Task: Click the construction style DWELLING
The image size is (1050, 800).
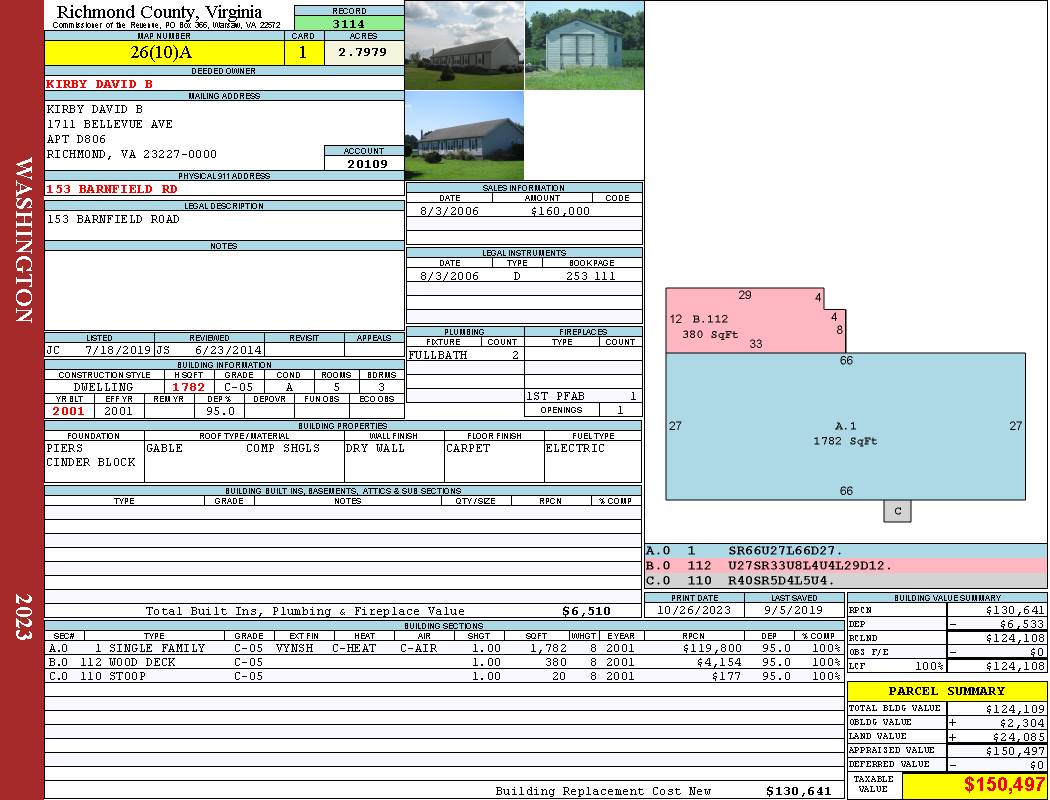Action: 103,387
